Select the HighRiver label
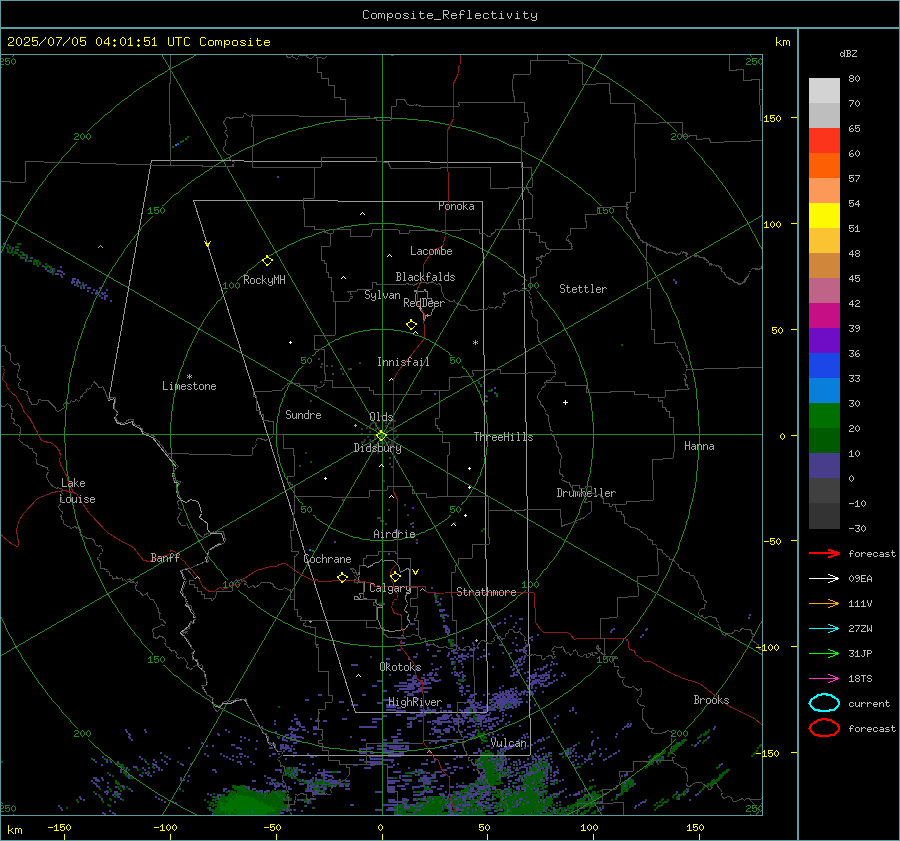 pos(415,702)
